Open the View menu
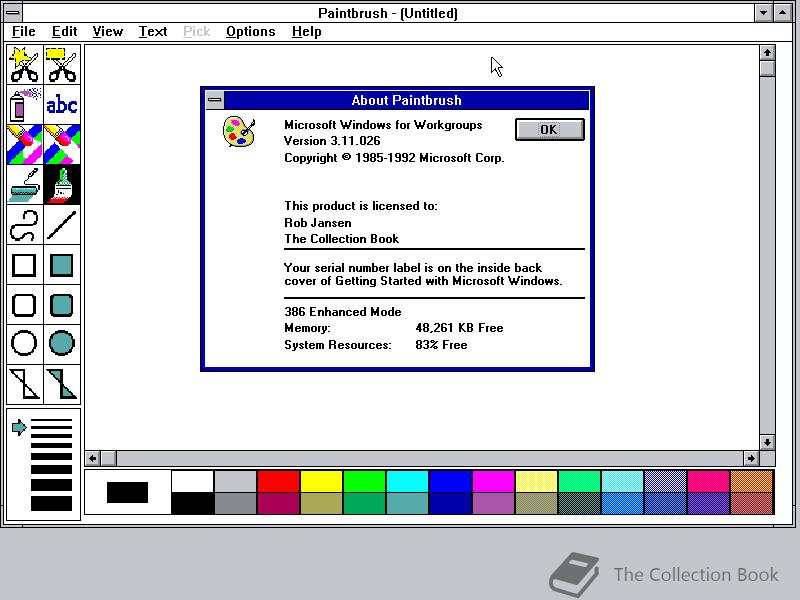Viewport: 800px width, 600px height. pyautogui.click(x=108, y=32)
